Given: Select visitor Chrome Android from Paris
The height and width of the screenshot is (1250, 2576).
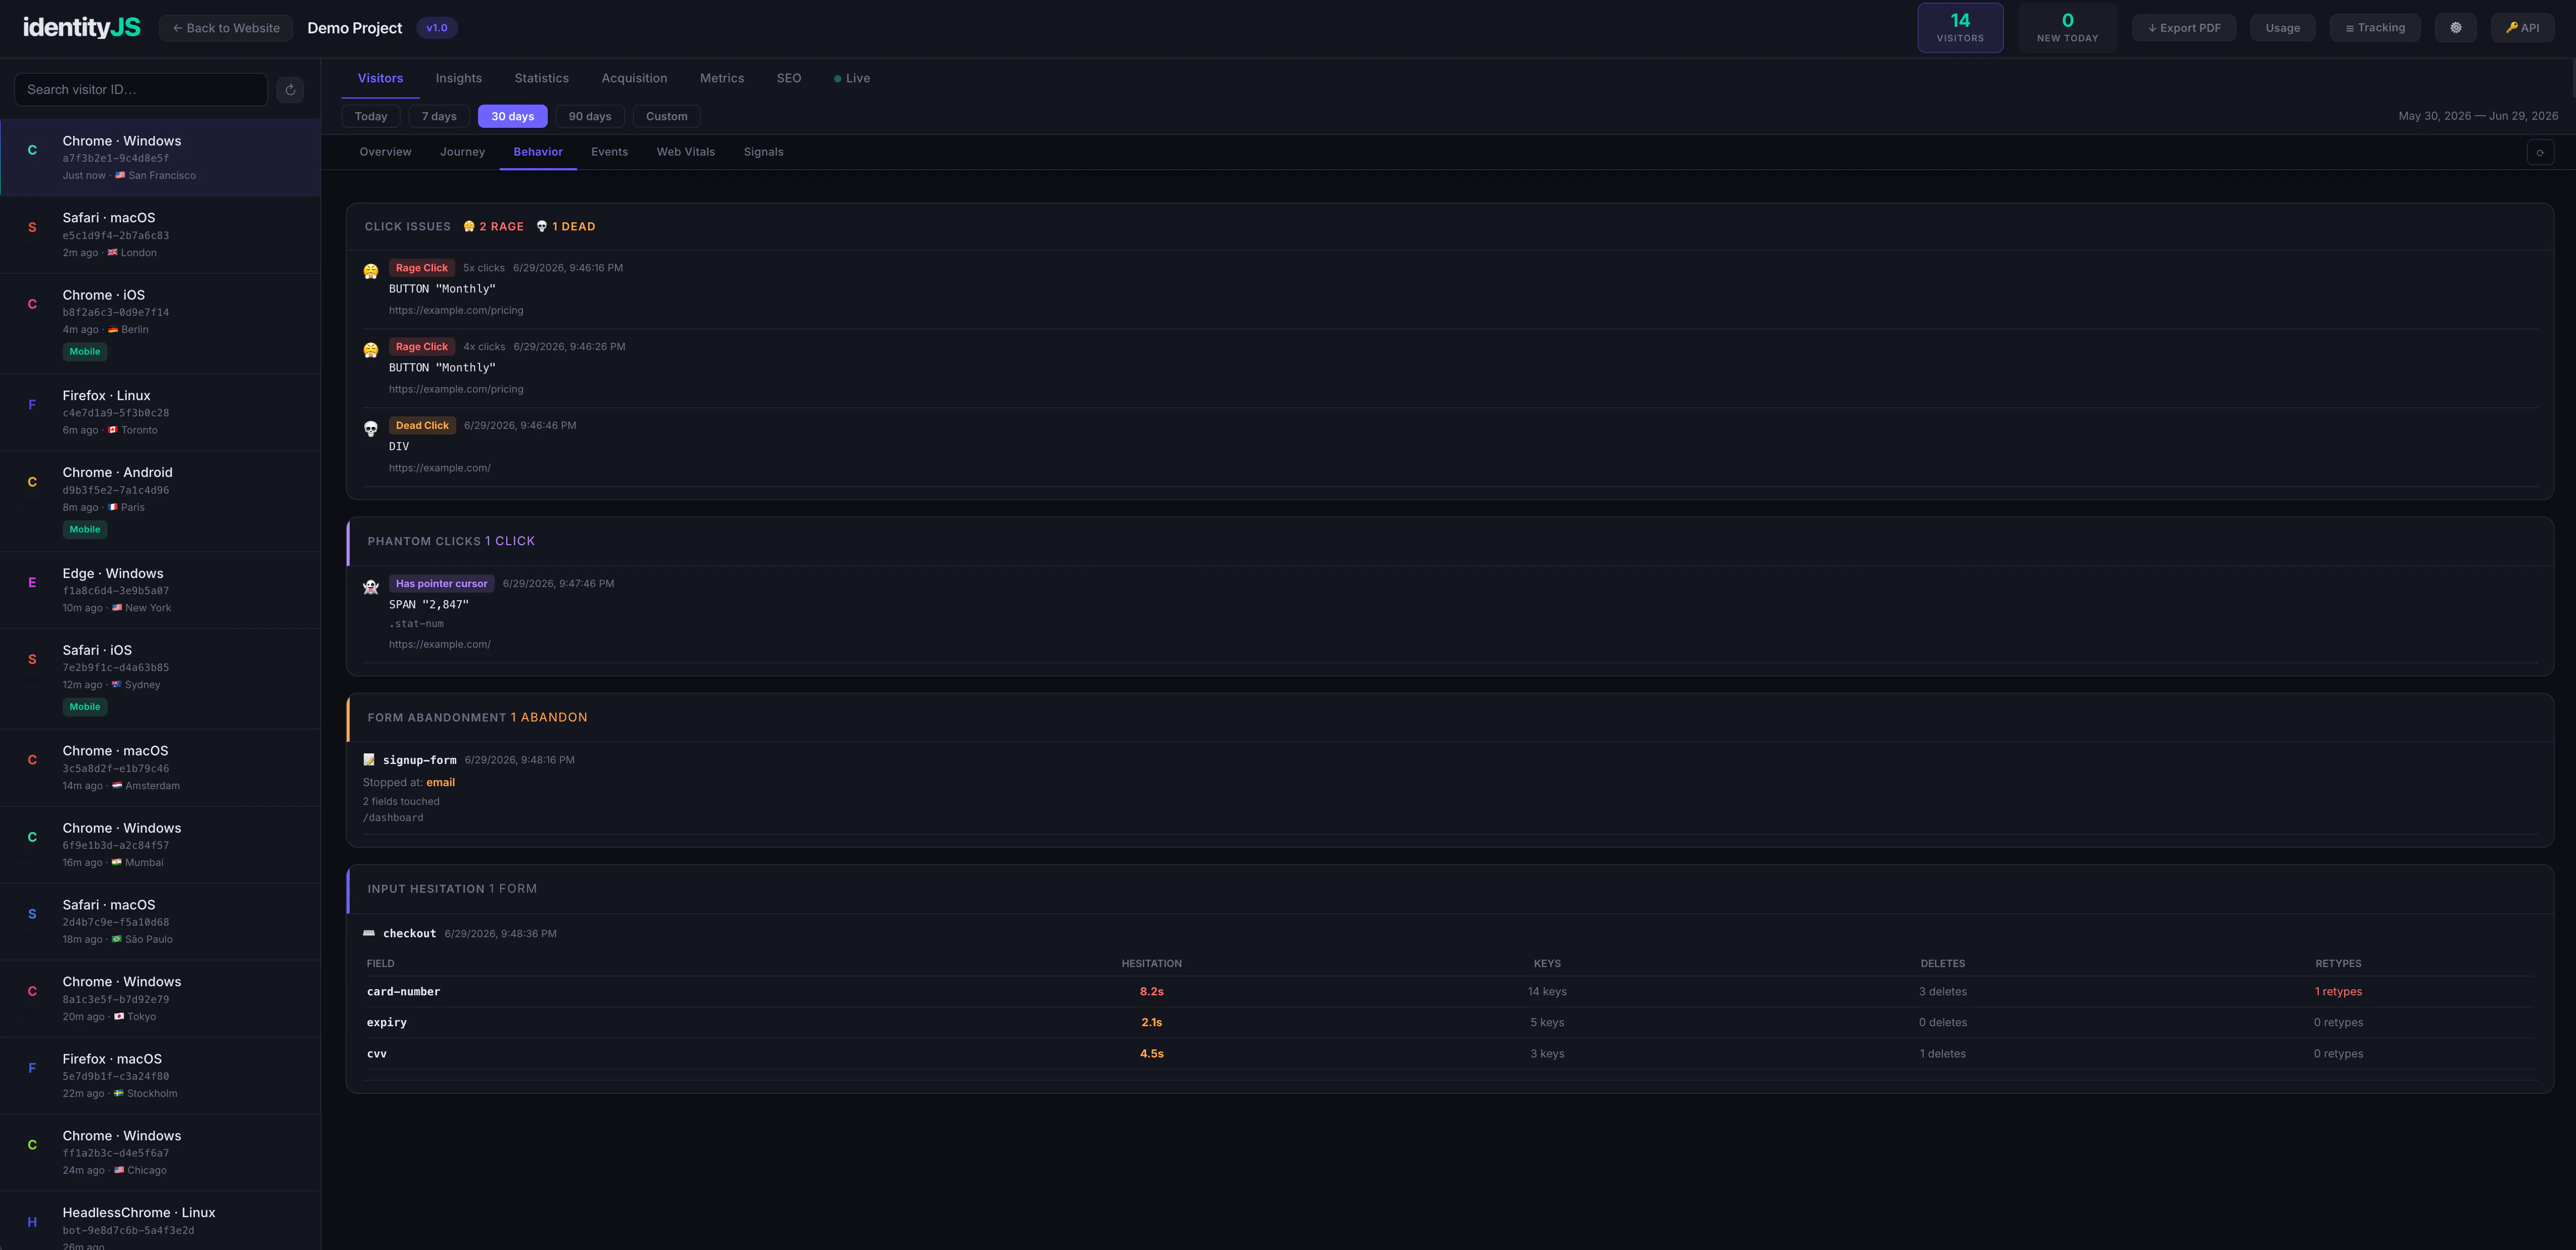Looking at the screenshot, I should click(x=160, y=501).
